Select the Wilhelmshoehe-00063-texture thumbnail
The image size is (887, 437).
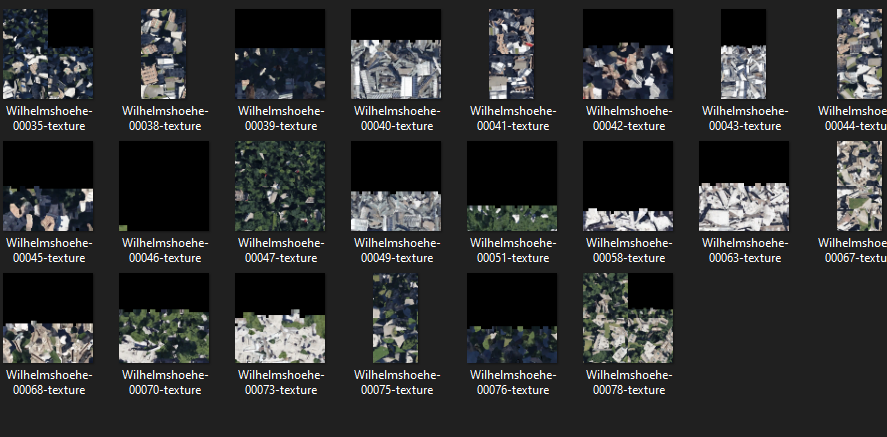click(x=744, y=186)
